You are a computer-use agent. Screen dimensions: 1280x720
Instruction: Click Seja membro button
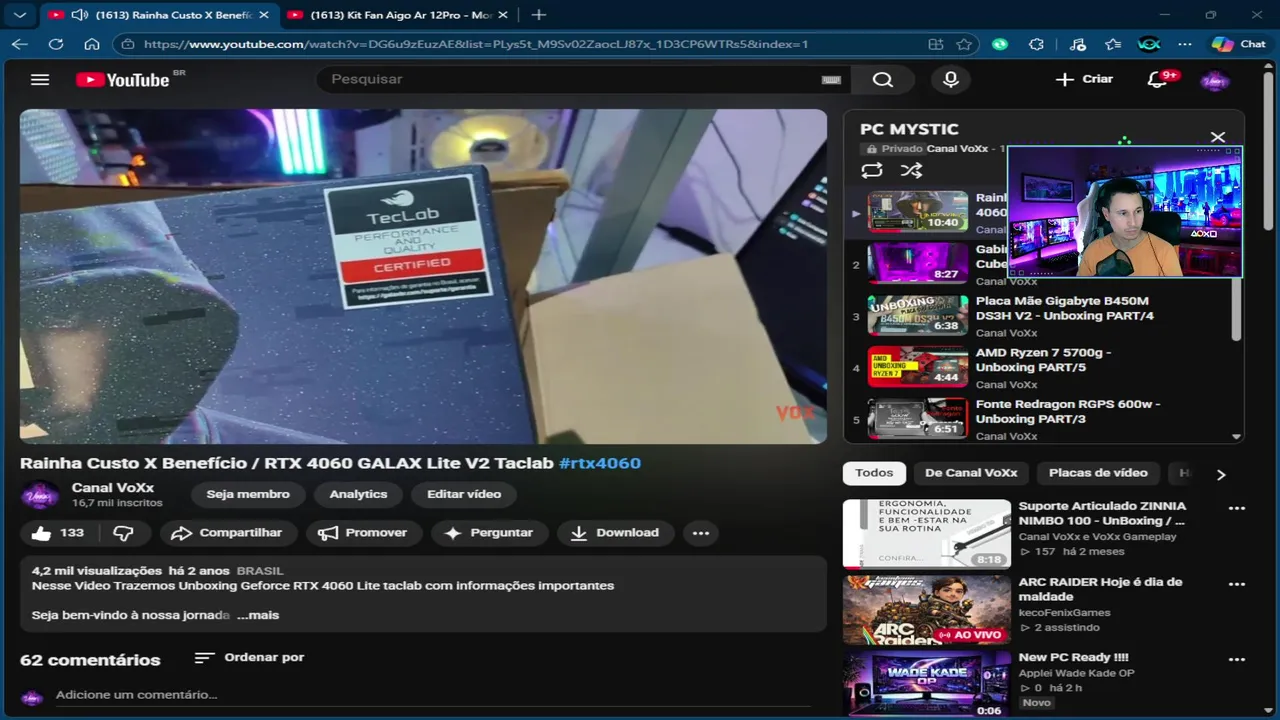[x=248, y=494]
